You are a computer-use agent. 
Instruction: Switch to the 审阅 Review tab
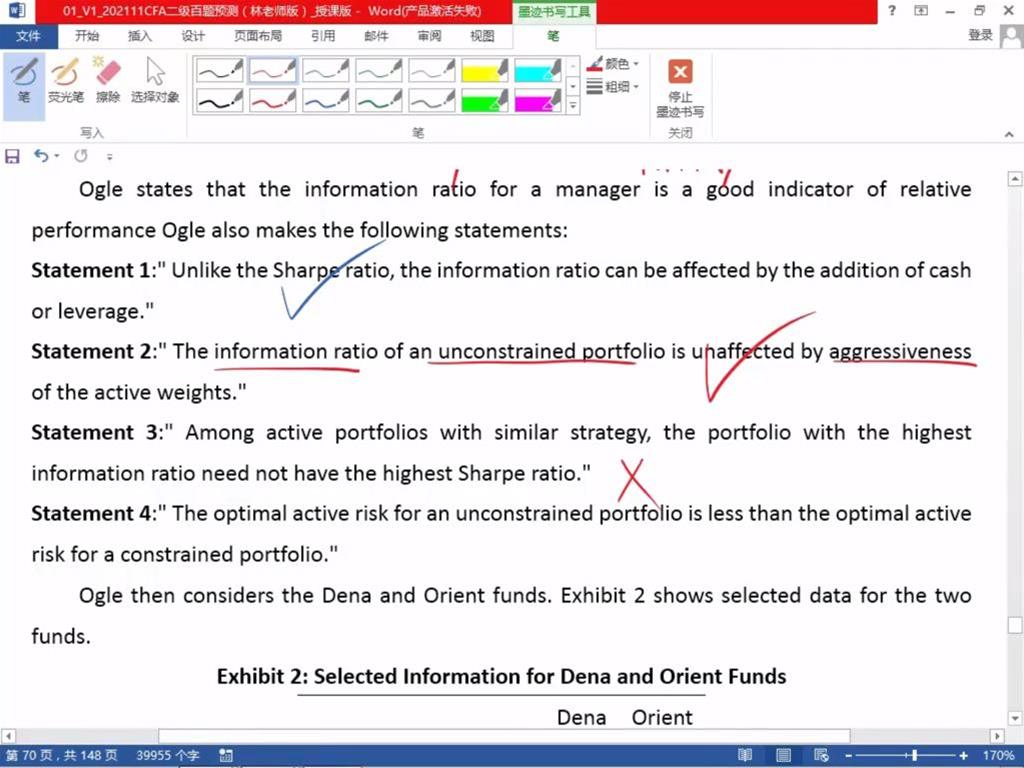pos(429,36)
